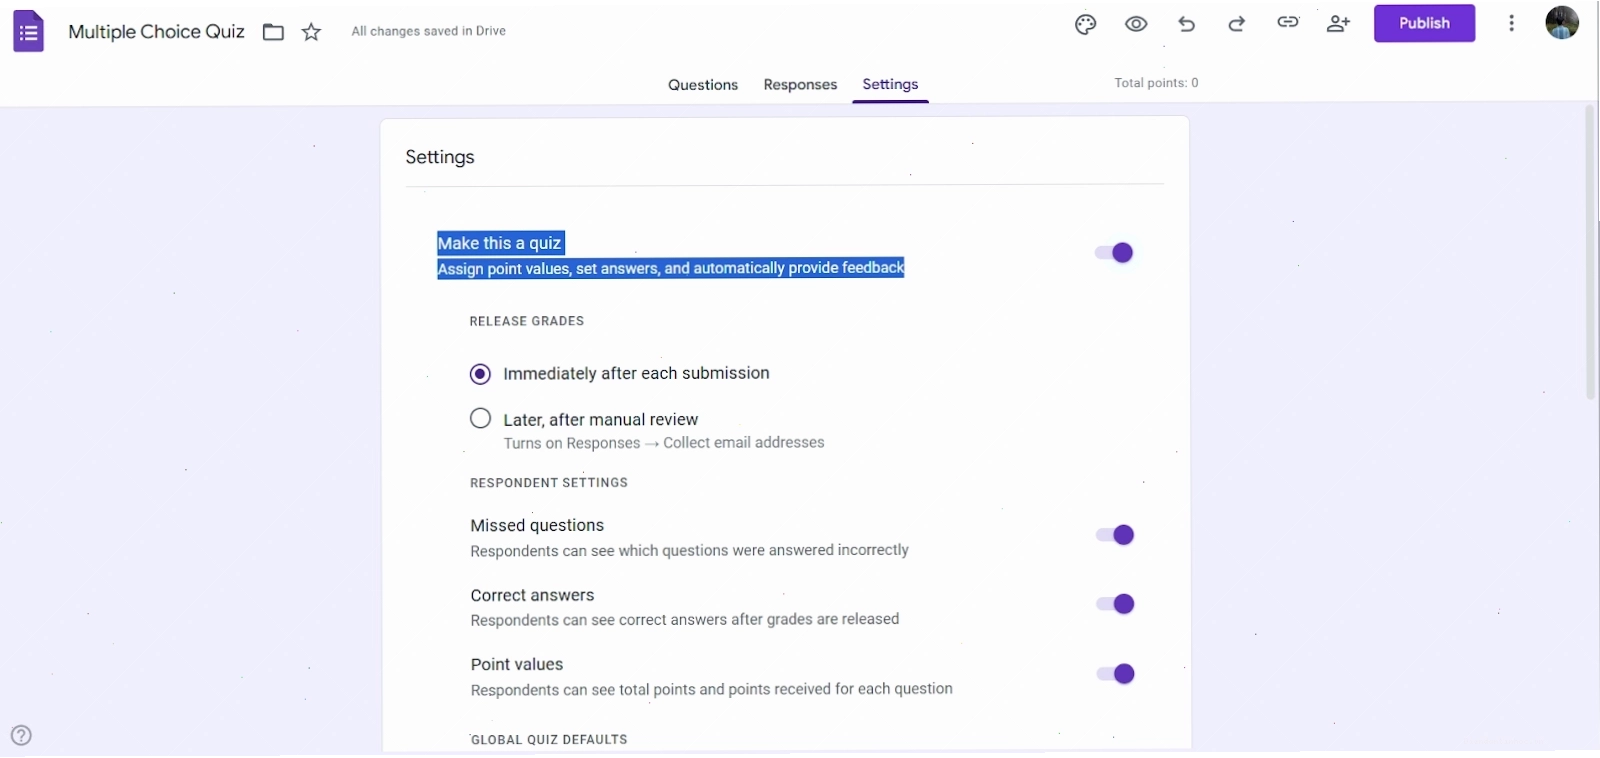This screenshot has height=758, width=1600.
Task: Click the GLOBAL QUIZ DEFAULTS label
Action: tap(549, 740)
